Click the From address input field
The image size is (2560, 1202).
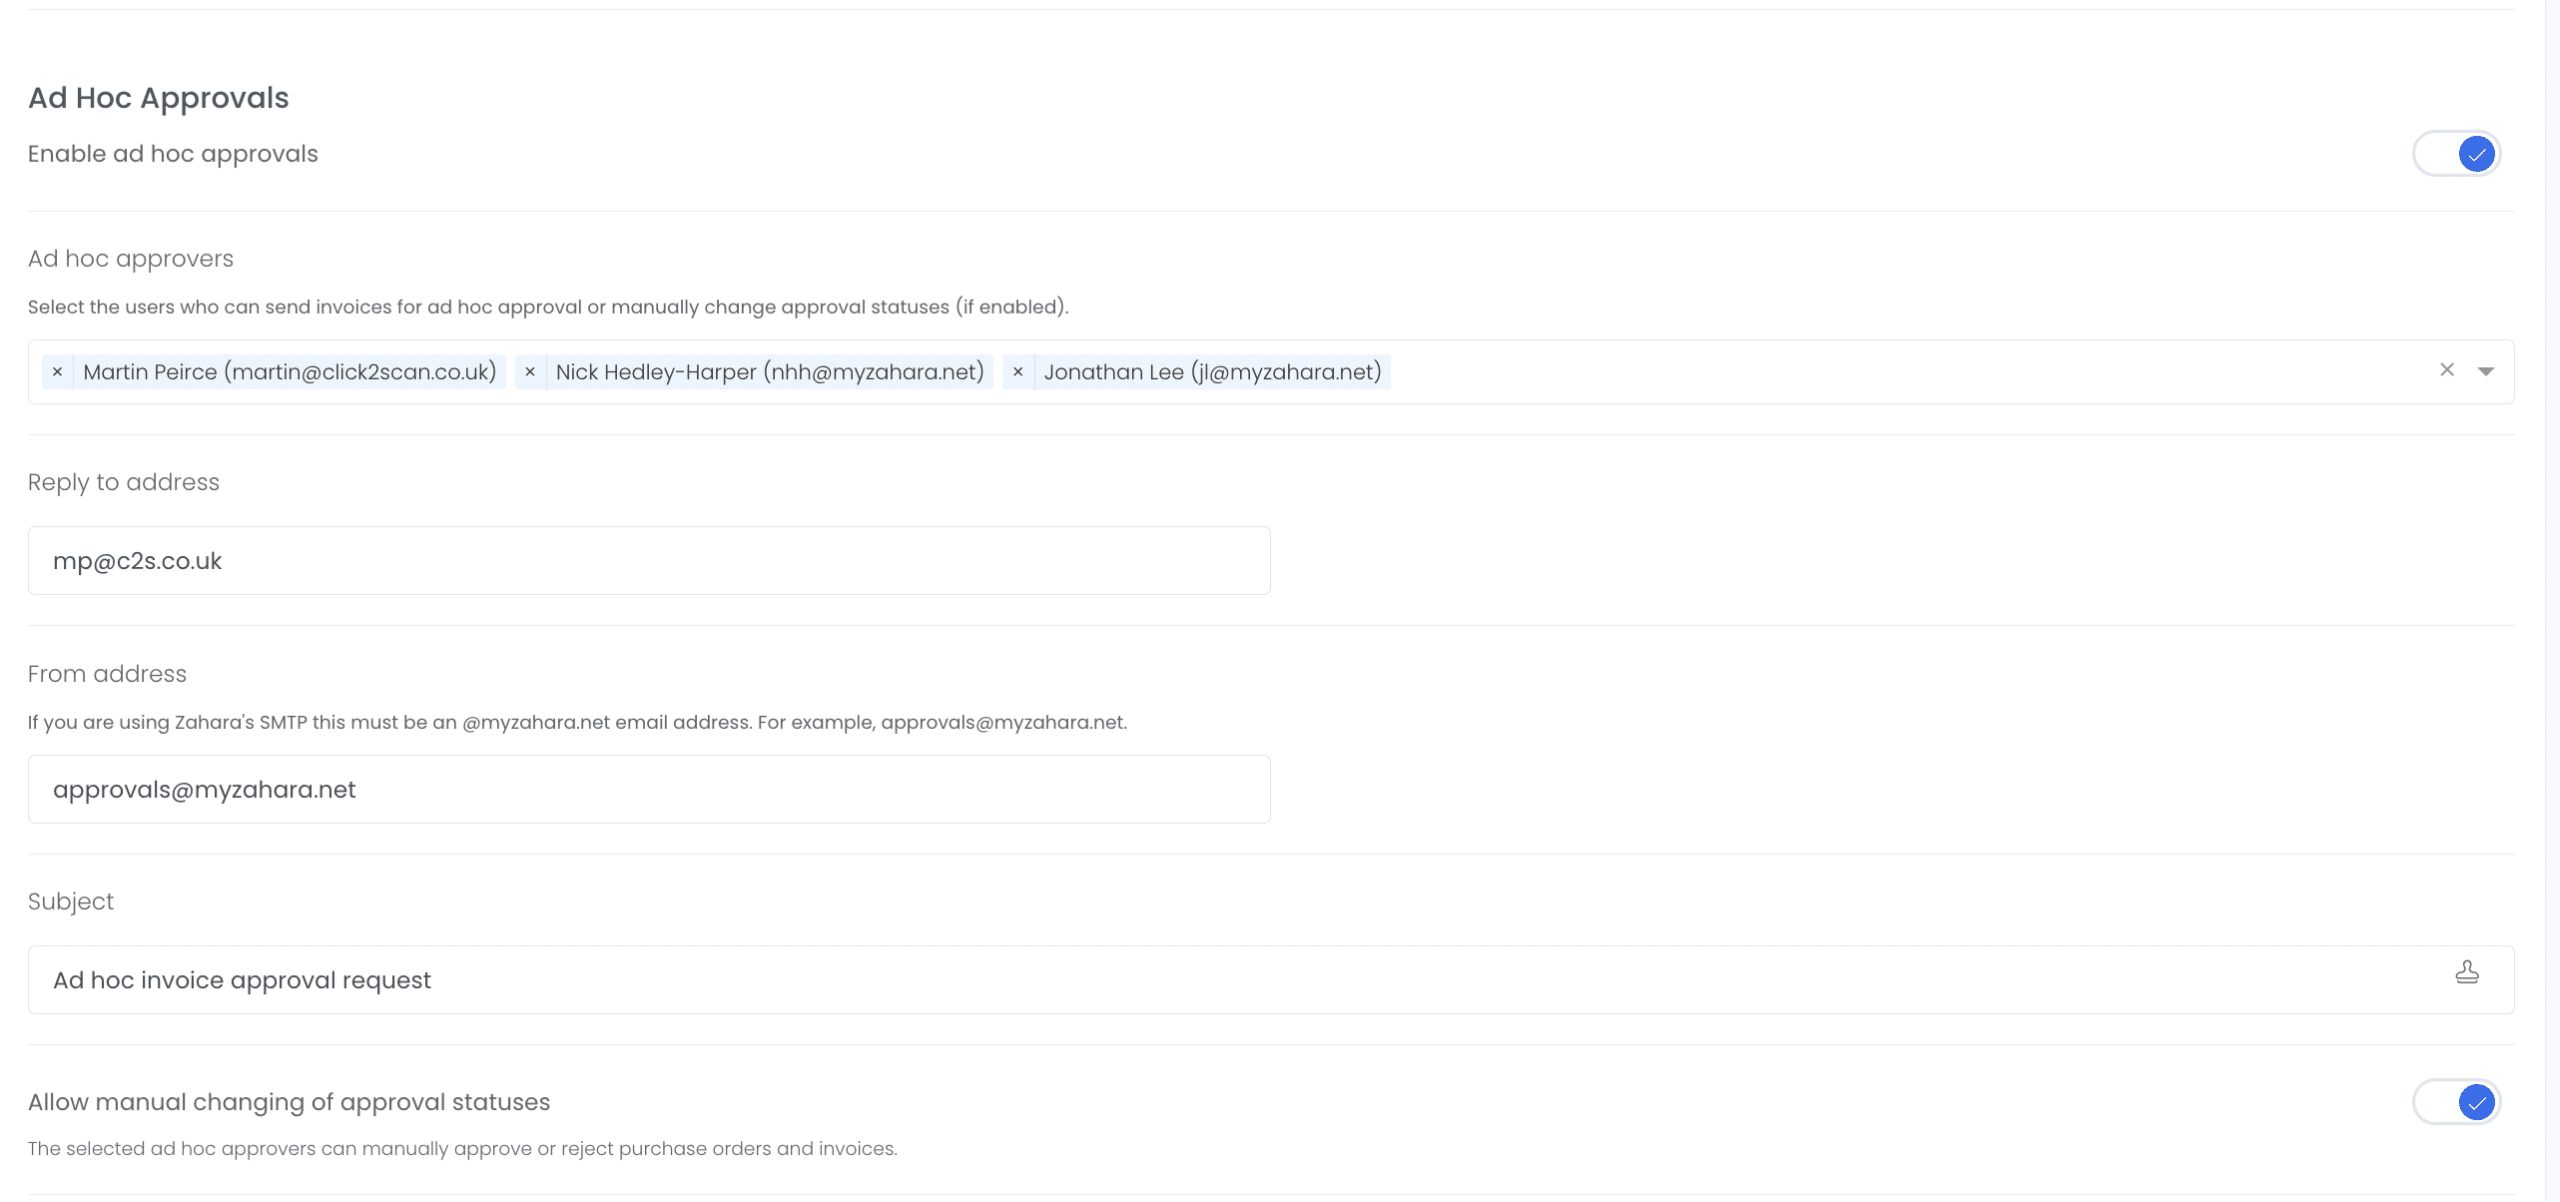pos(649,790)
